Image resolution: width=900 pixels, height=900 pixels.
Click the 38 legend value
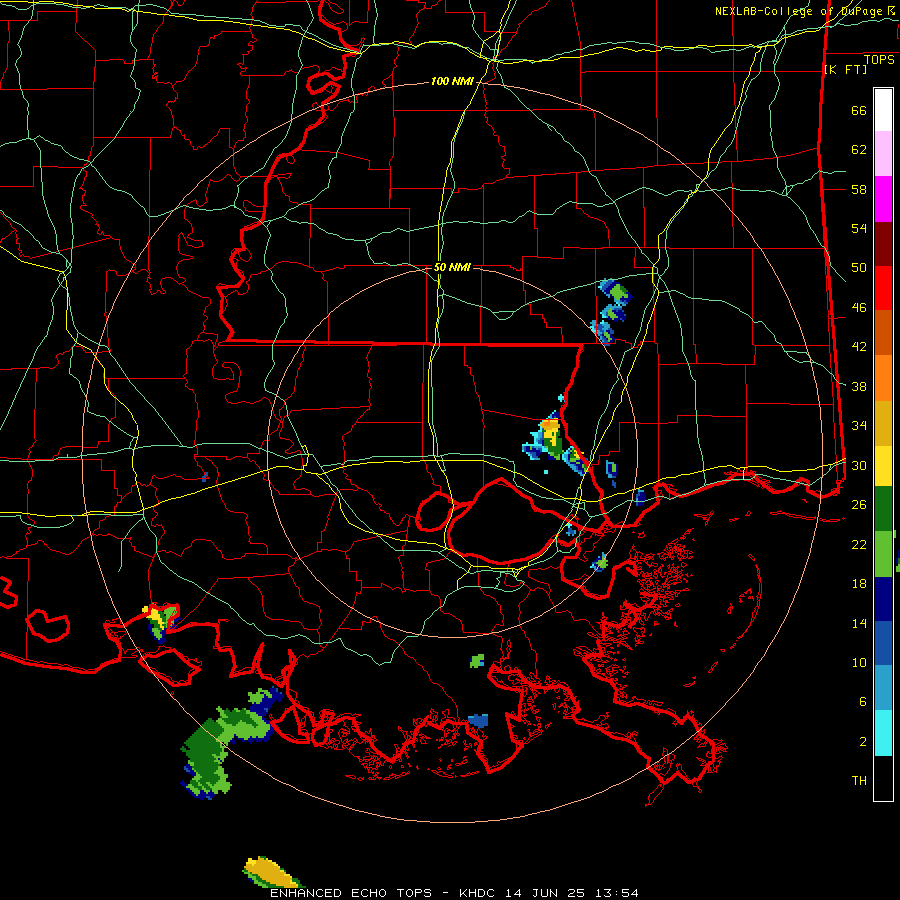859,387
